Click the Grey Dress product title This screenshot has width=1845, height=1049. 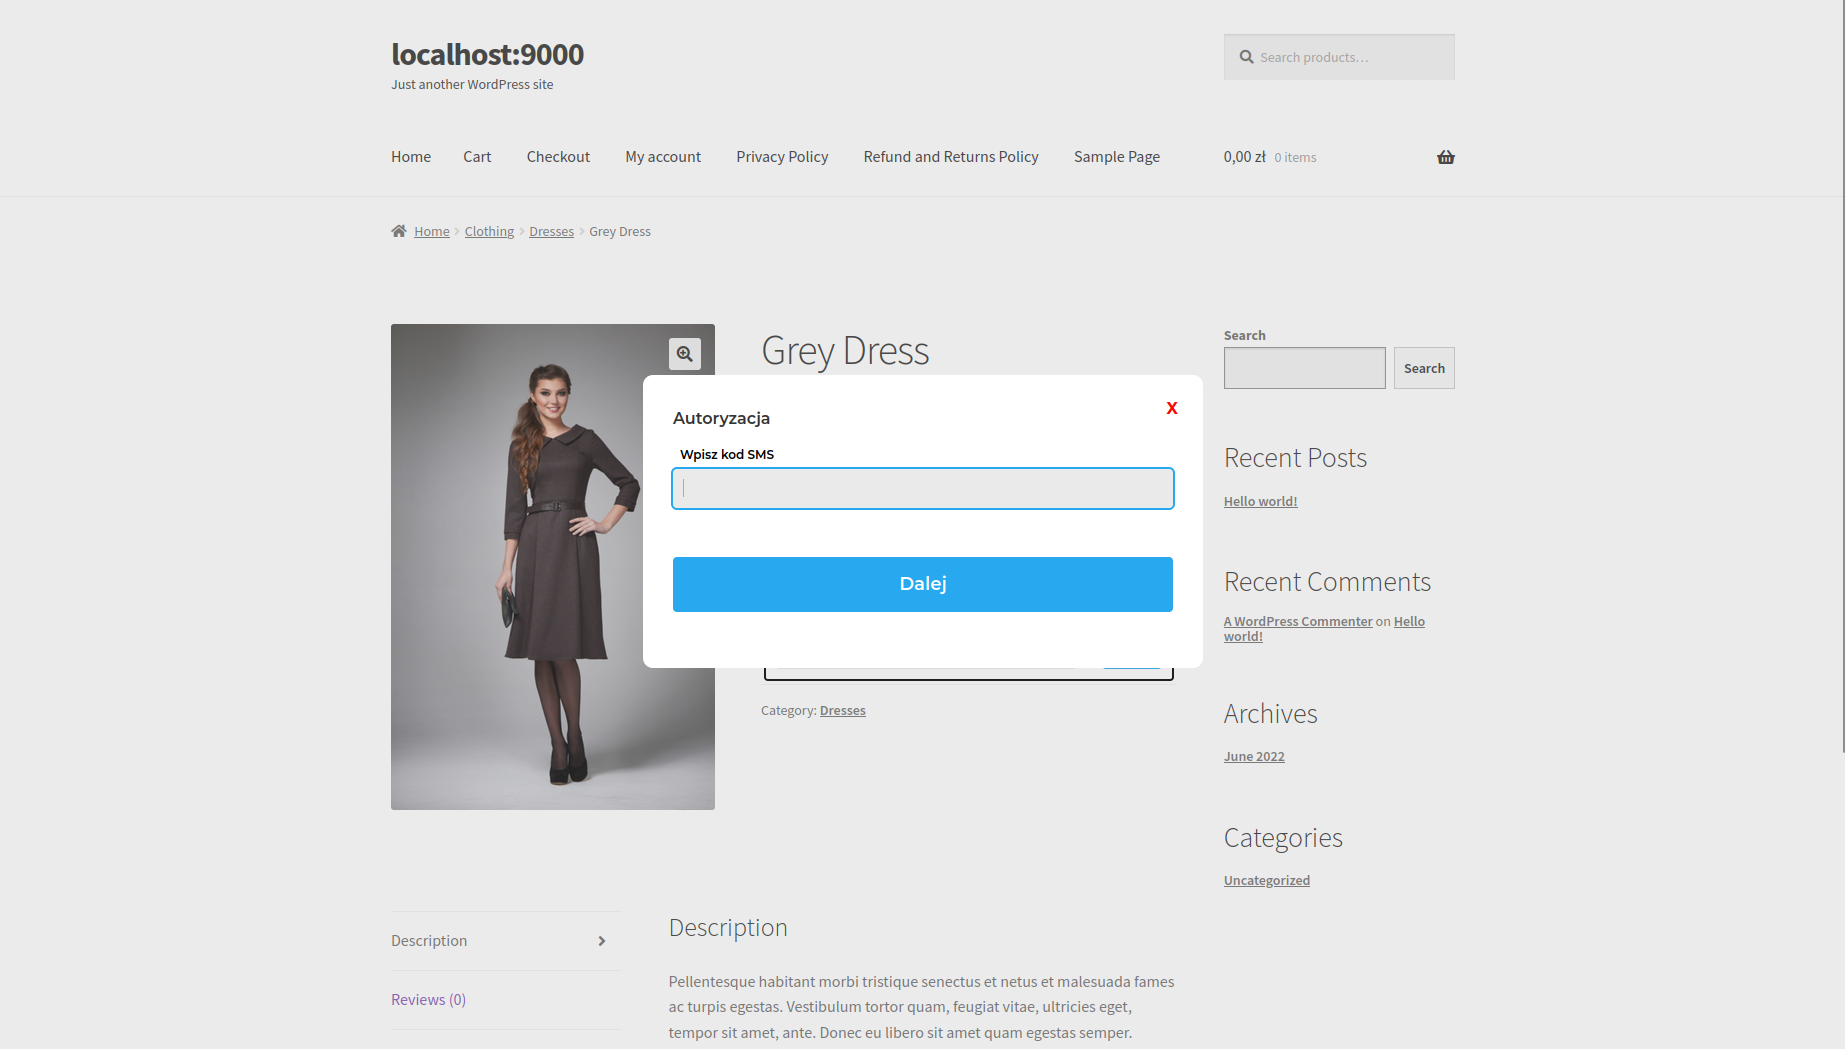coord(845,351)
